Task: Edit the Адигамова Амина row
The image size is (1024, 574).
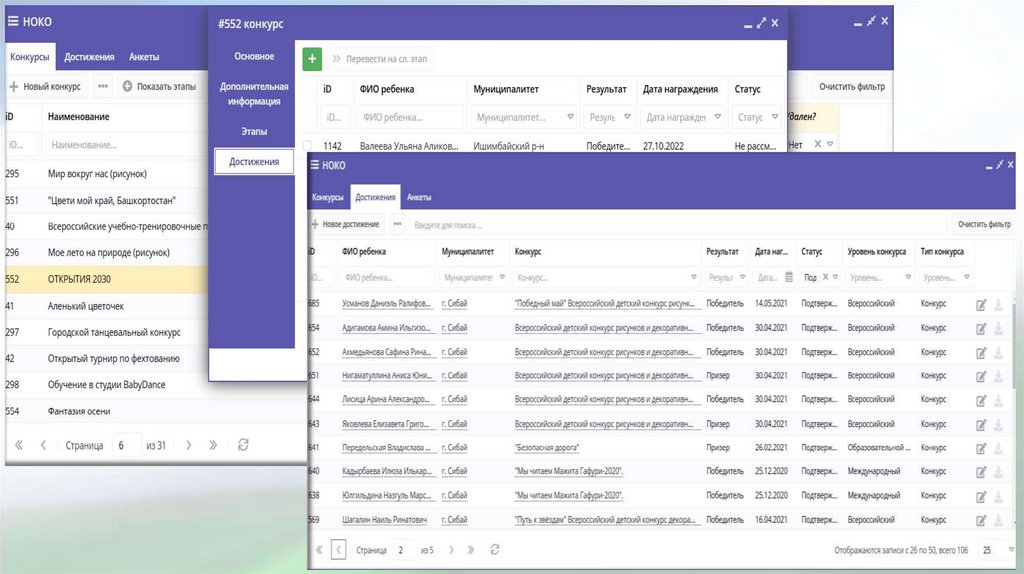Action: click(x=981, y=329)
